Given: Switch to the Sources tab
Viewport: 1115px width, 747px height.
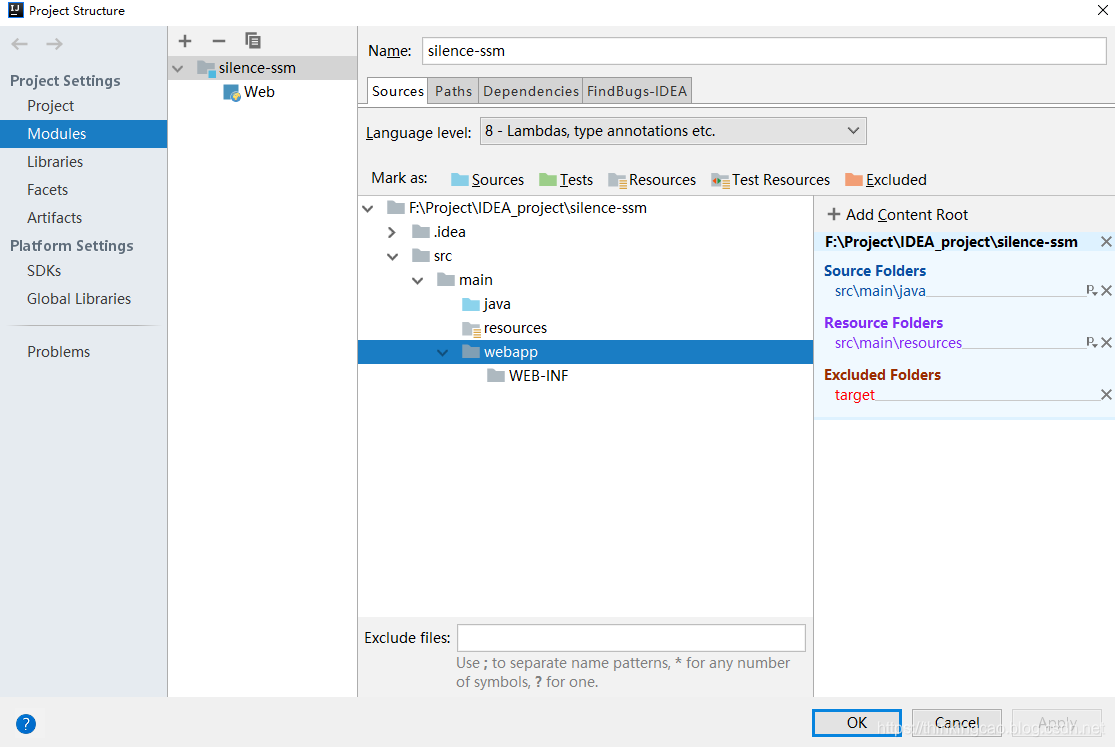Looking at the screenshot, I should [398, 91].
